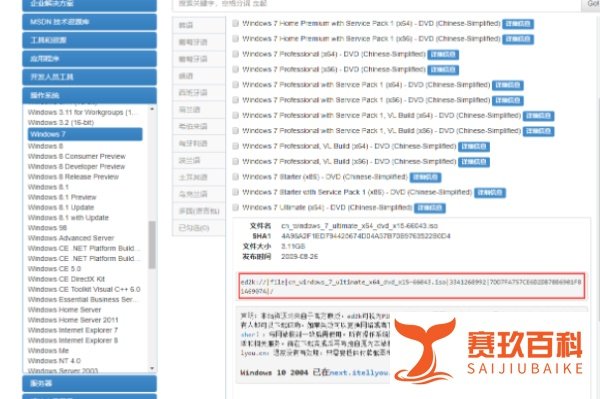
Task: Expand the 应用程序 sidebar section
Action: [90, 59]
